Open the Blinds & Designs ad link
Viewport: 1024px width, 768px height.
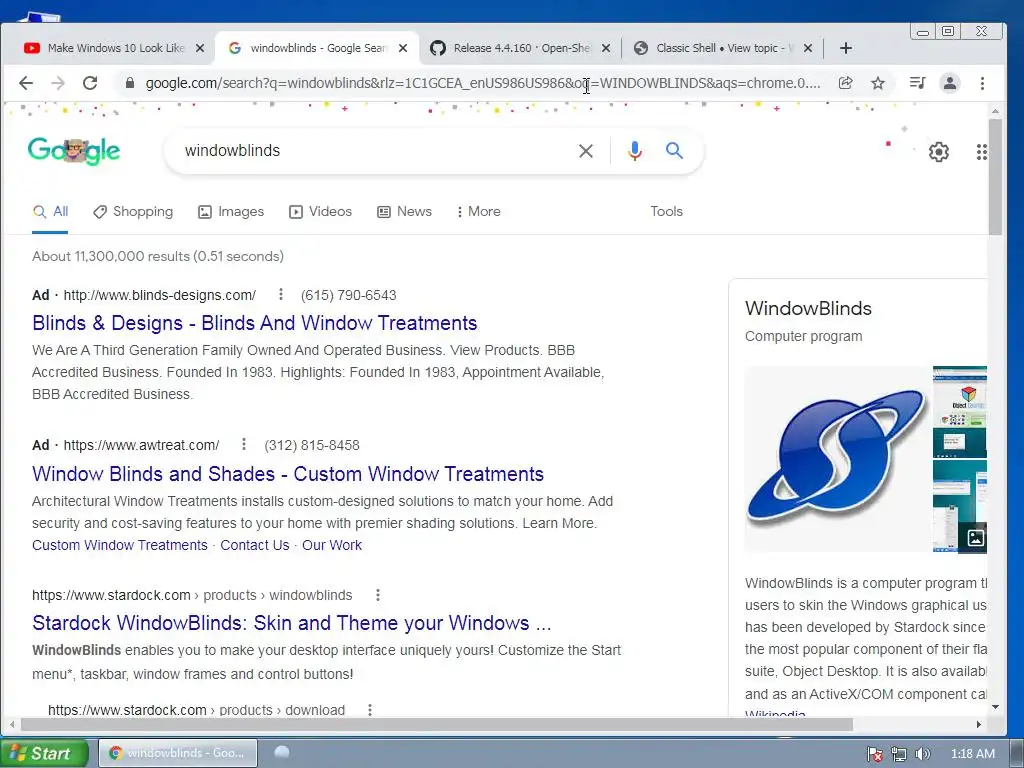click(x=255, y=323)
